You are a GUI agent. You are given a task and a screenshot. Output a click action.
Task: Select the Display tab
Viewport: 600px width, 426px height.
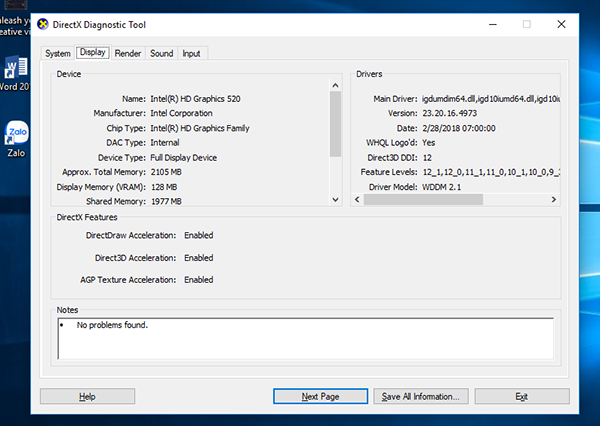[x=93, y=52]
